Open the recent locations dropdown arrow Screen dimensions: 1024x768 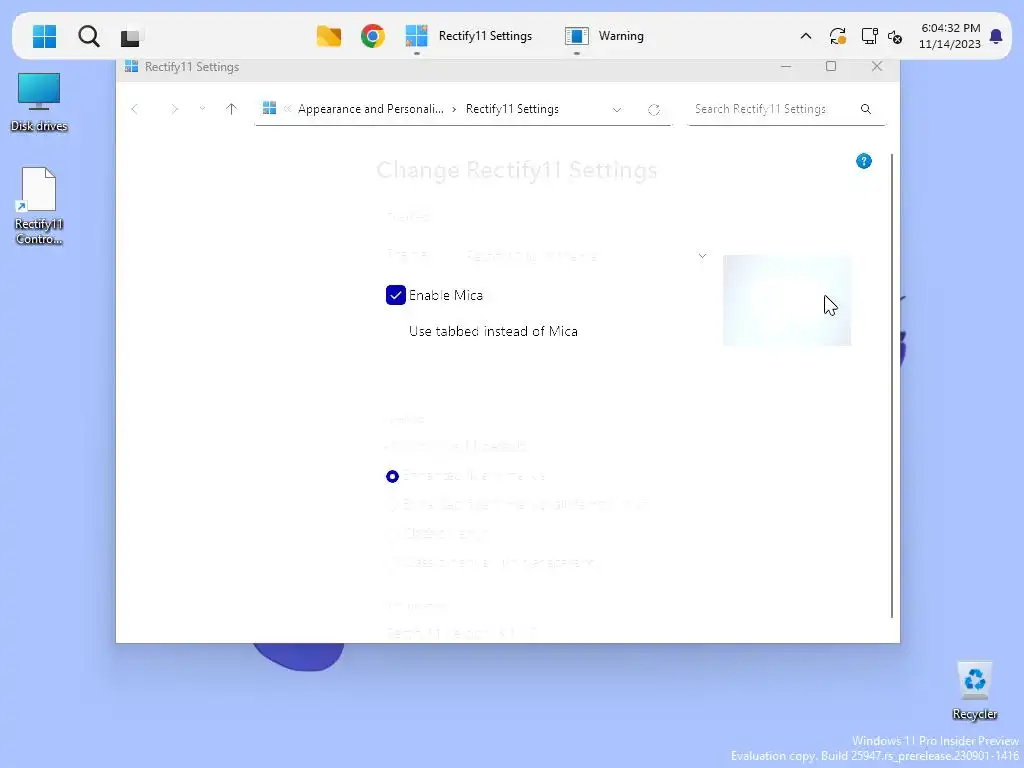coord(202,108)
